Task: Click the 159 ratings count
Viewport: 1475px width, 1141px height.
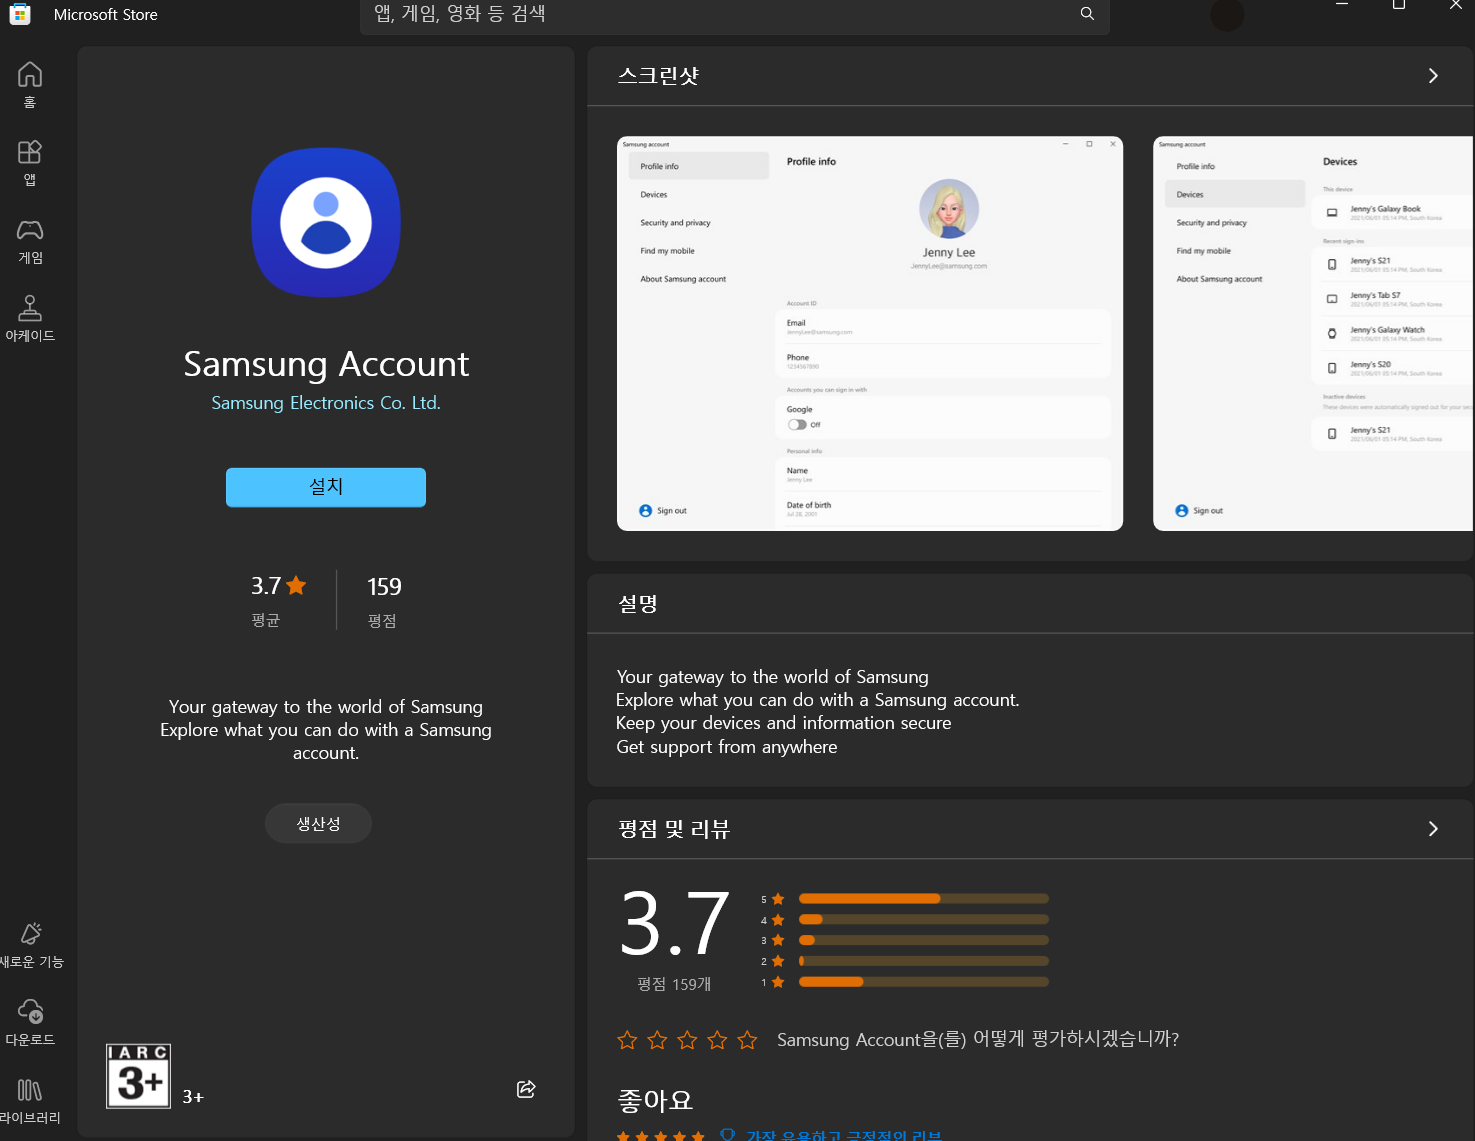Action: point(384,587)
